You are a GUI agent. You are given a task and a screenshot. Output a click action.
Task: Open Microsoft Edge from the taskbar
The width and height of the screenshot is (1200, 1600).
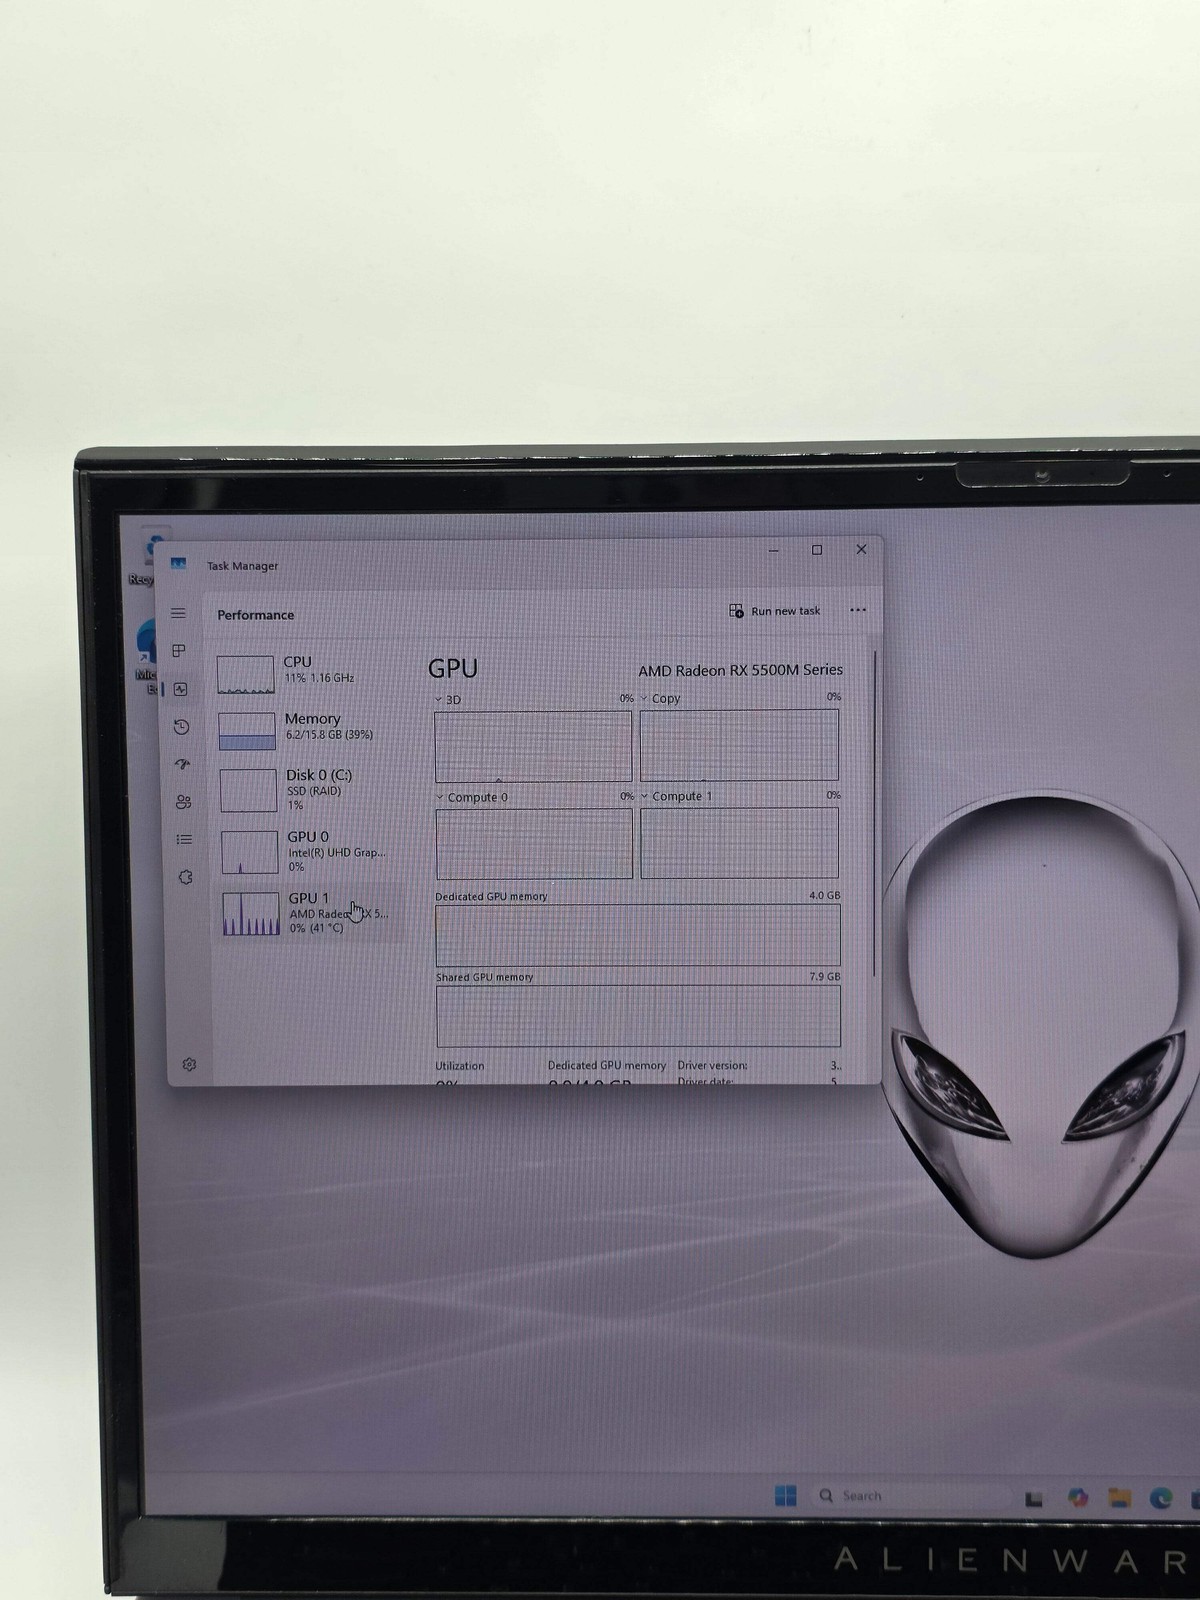tap(1161, 1497)
